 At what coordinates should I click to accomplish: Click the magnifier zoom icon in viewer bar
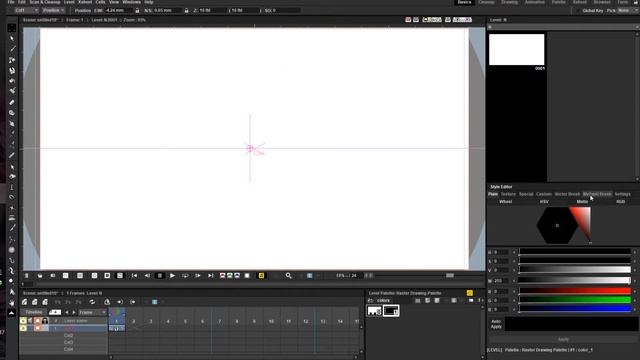click(289, 276)
